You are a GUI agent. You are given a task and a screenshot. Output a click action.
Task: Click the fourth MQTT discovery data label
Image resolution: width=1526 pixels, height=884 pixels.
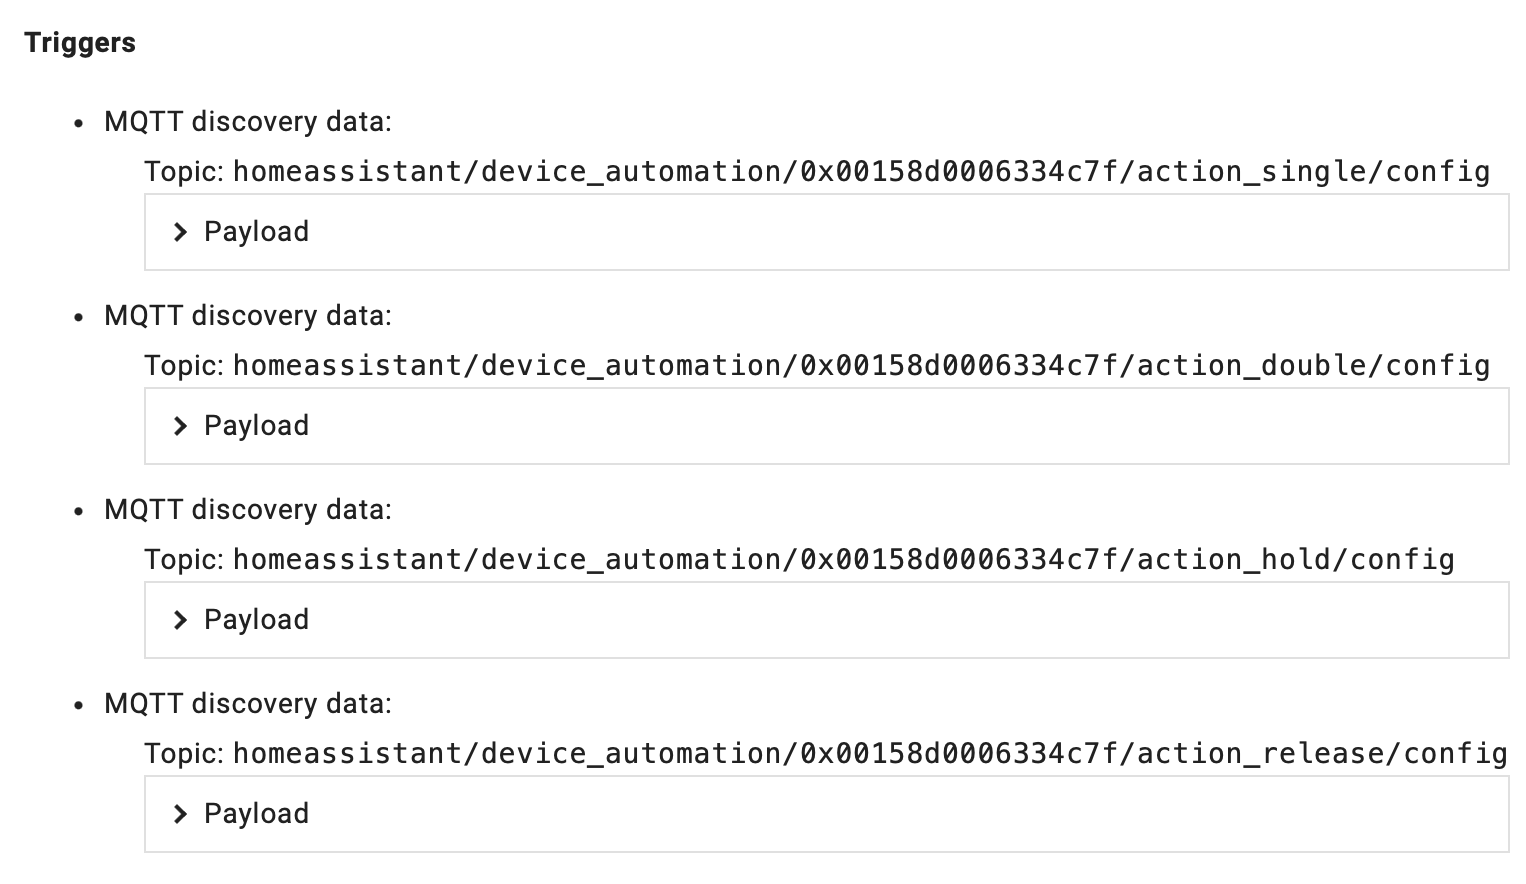coord(248,704)
